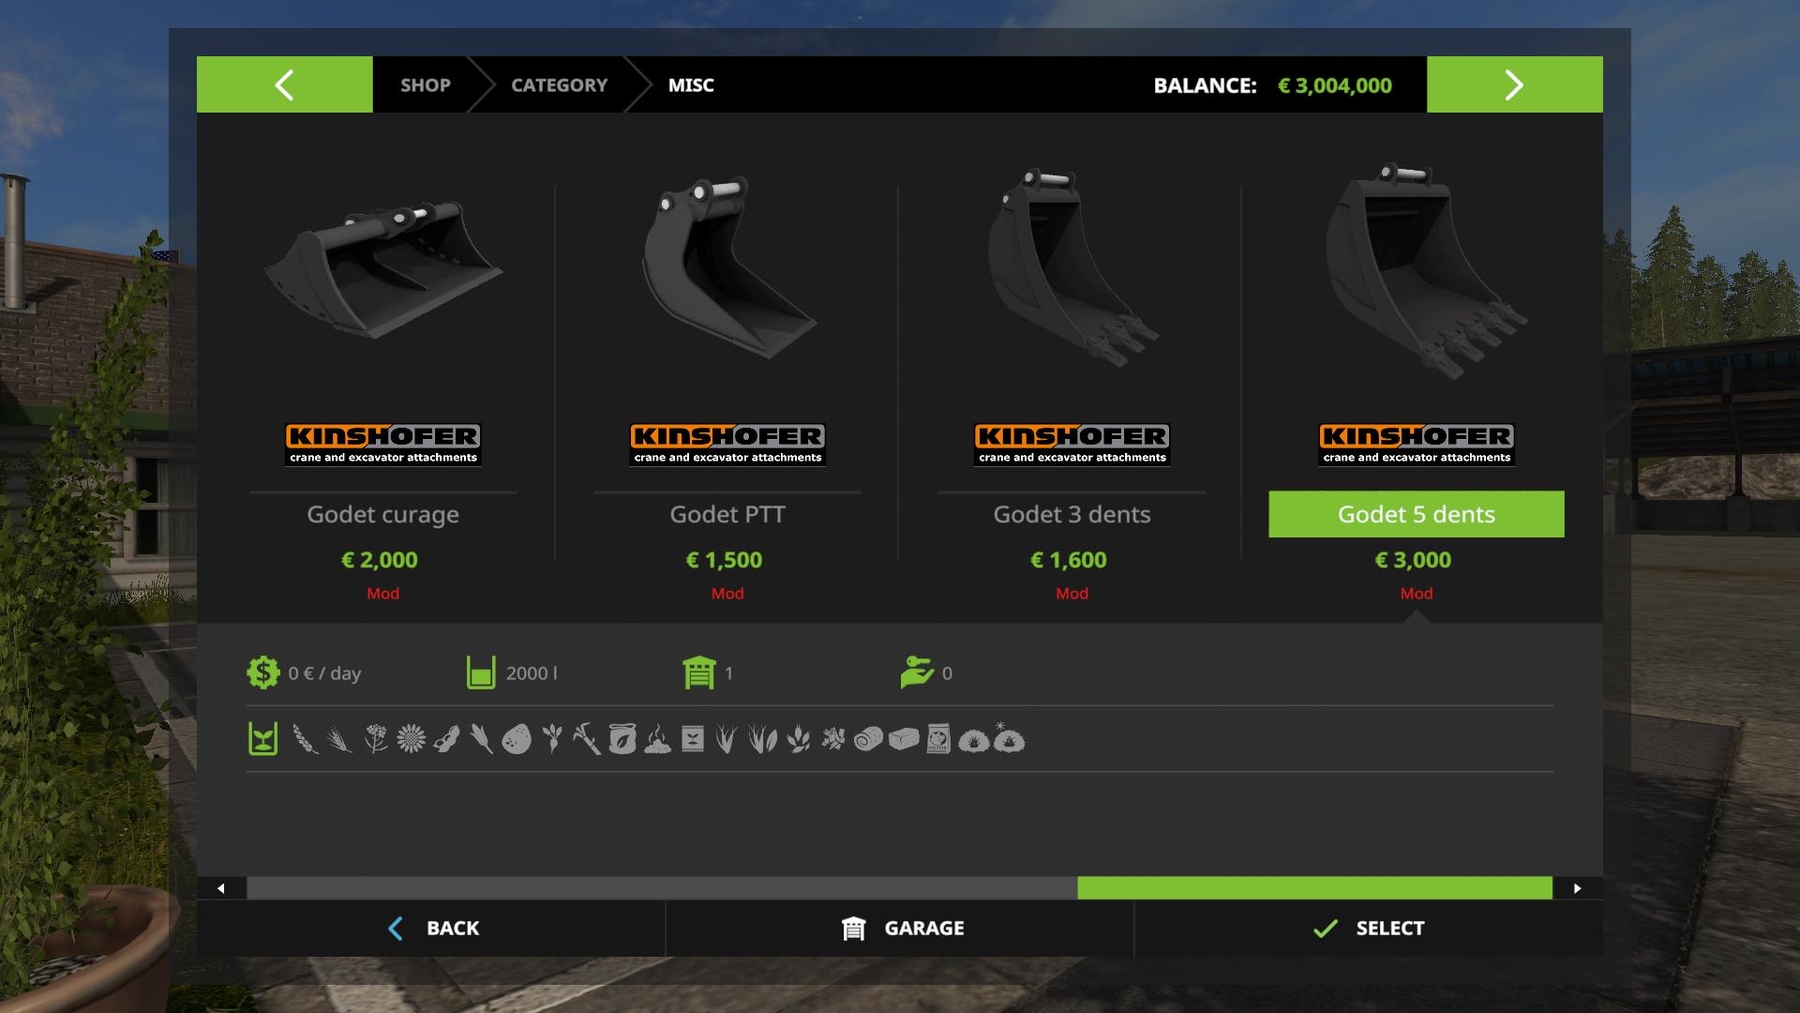
Task: Go to the previous page with left chevron
Action: point(285,85)
